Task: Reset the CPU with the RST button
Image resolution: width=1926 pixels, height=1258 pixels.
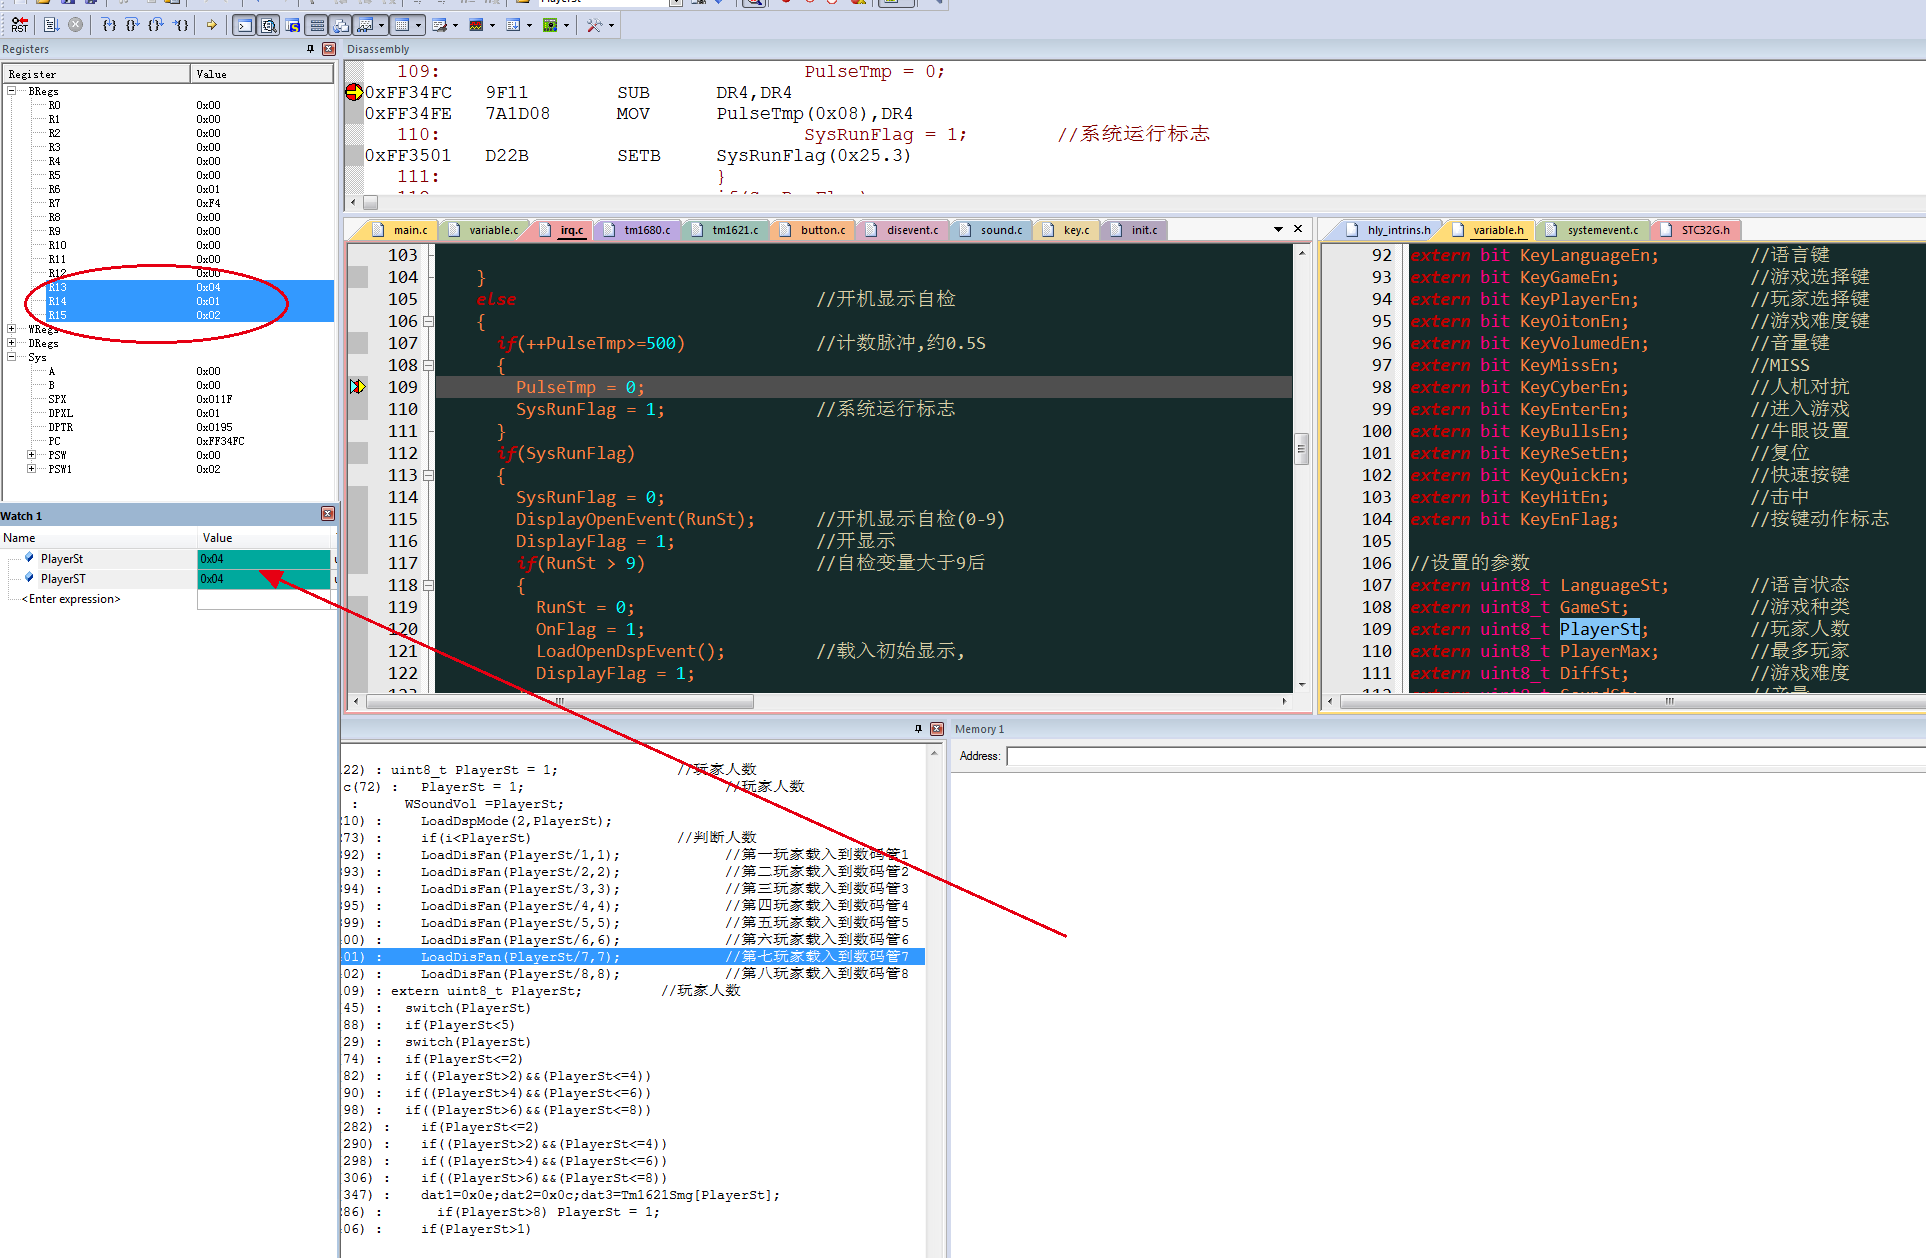Action: [x=20, y=25]
